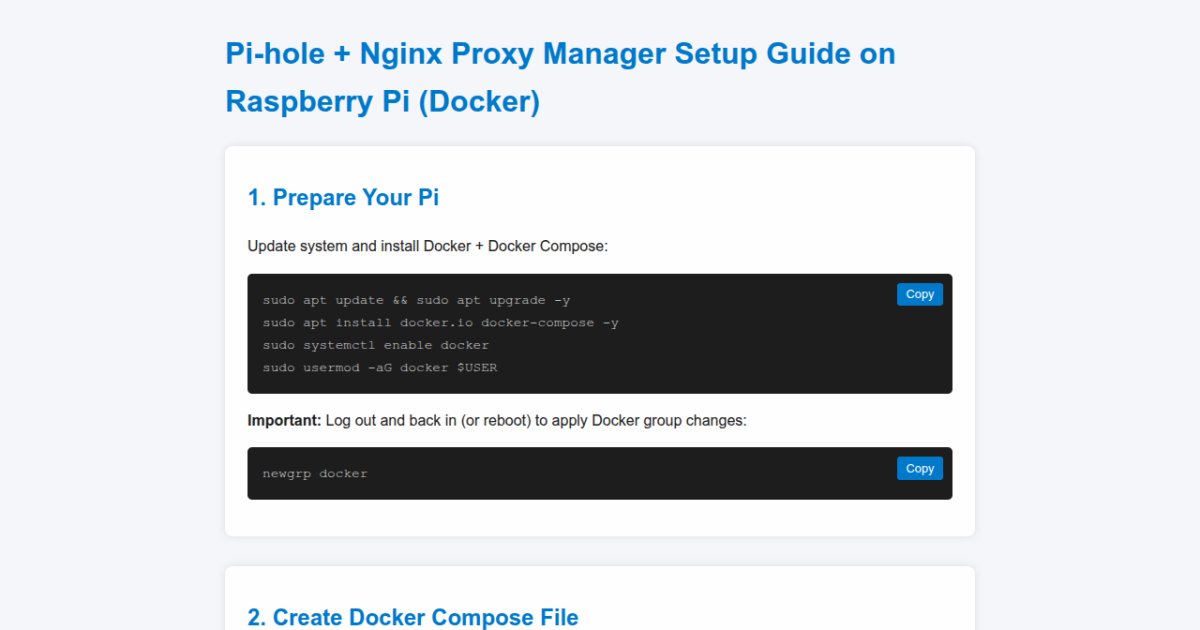Click the '$USER' variable in the code
The height and width of the screenshot is (630, 1200).
(477, 368)
